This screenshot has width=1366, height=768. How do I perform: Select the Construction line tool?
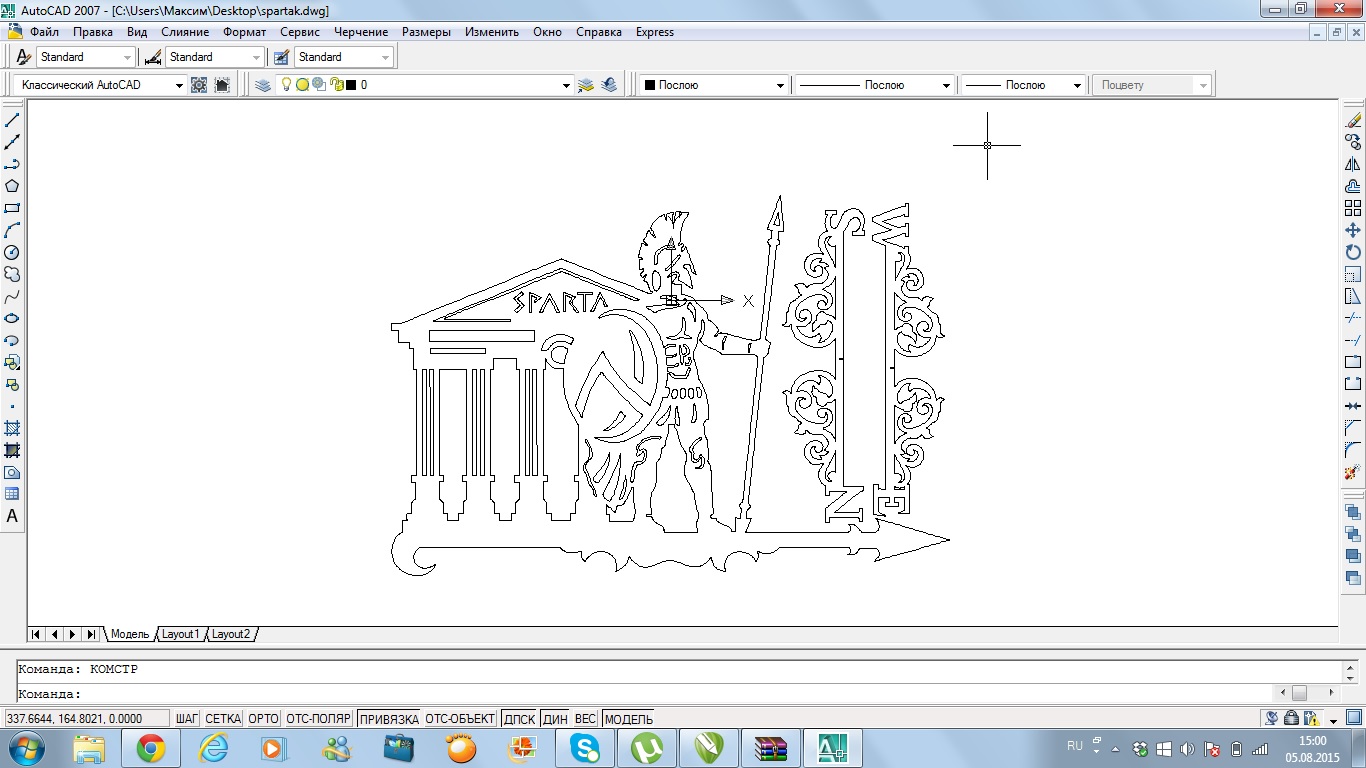tap(13, 142)
